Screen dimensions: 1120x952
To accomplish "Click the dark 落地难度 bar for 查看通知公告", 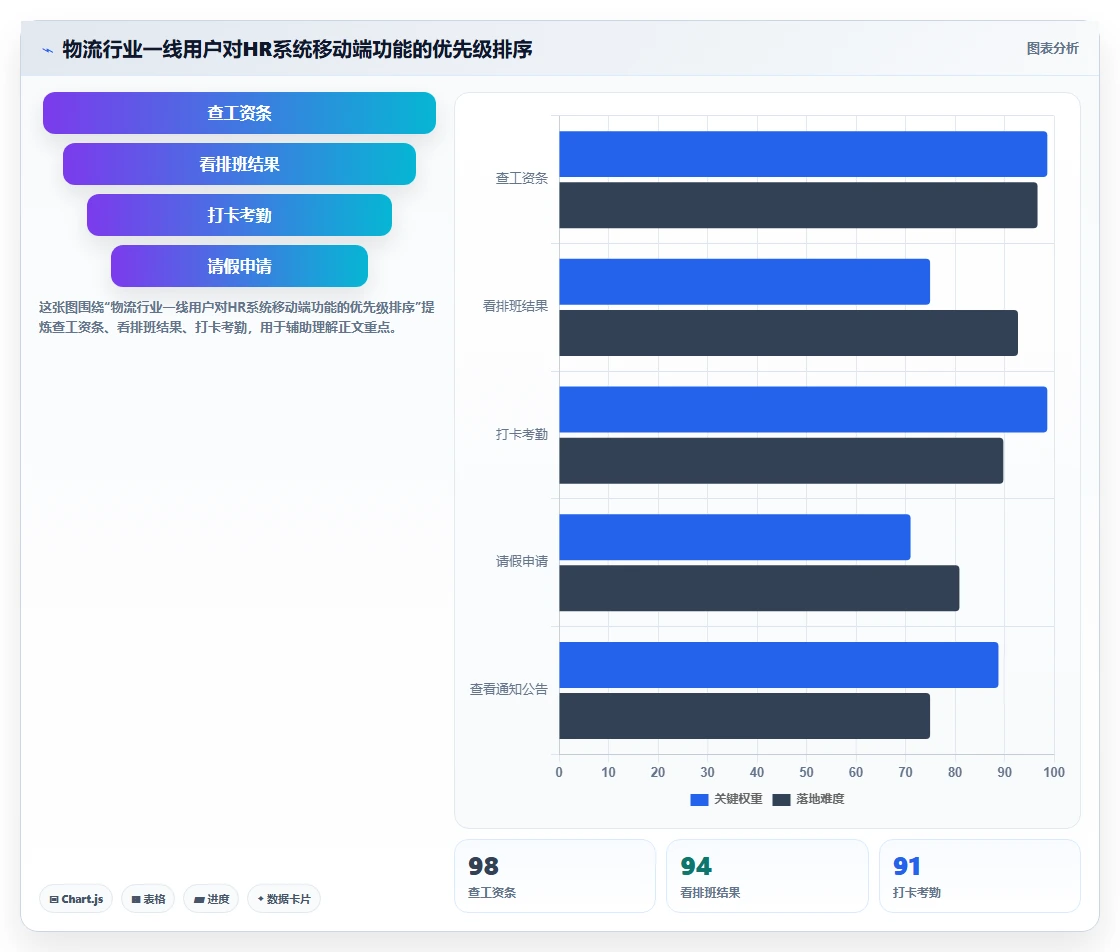I will point(744,716).
